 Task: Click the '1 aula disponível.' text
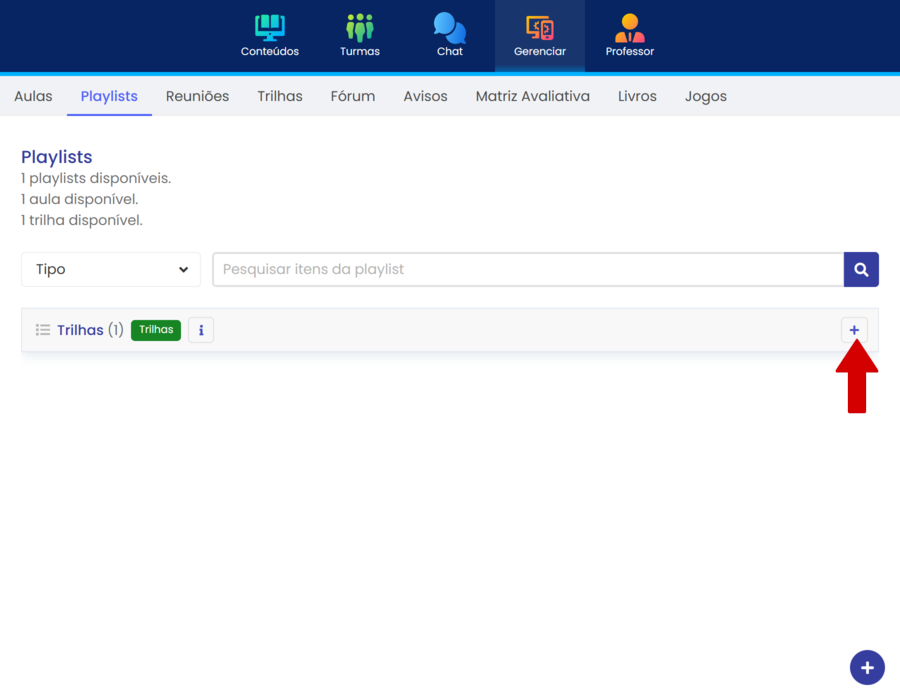coord(80,199)
